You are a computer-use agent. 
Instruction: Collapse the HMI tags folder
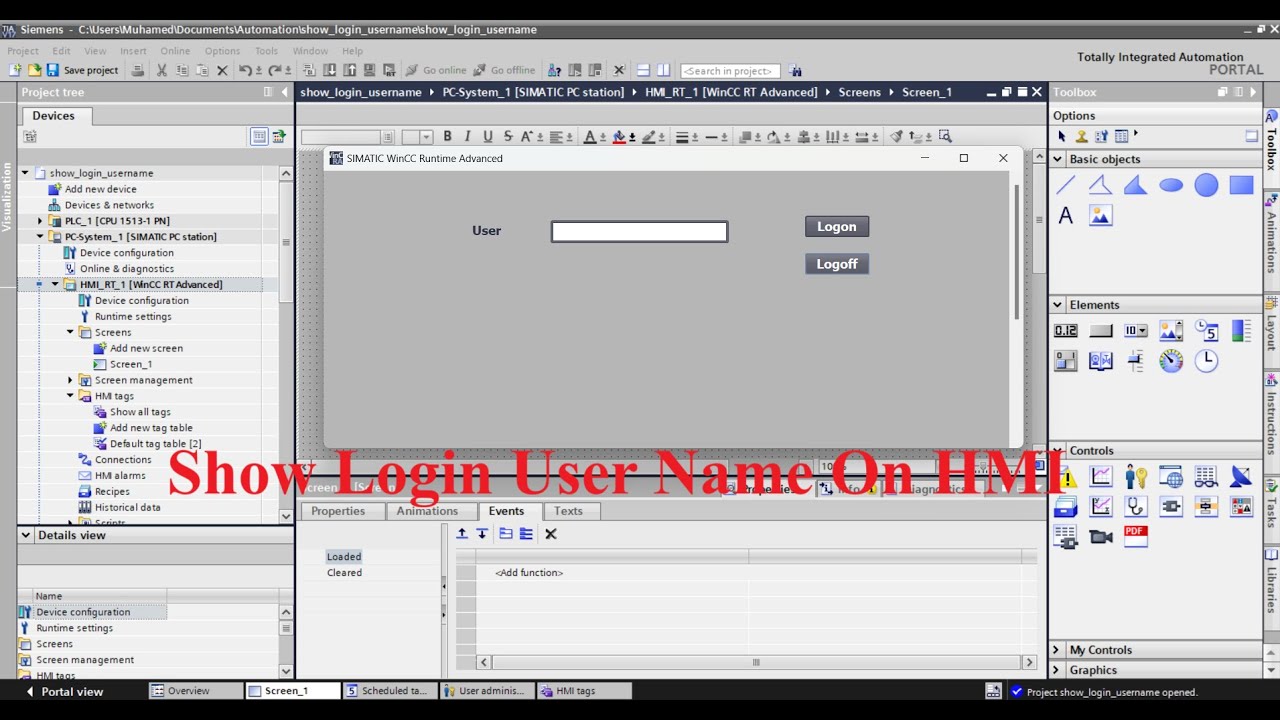(x=71, y=396)
